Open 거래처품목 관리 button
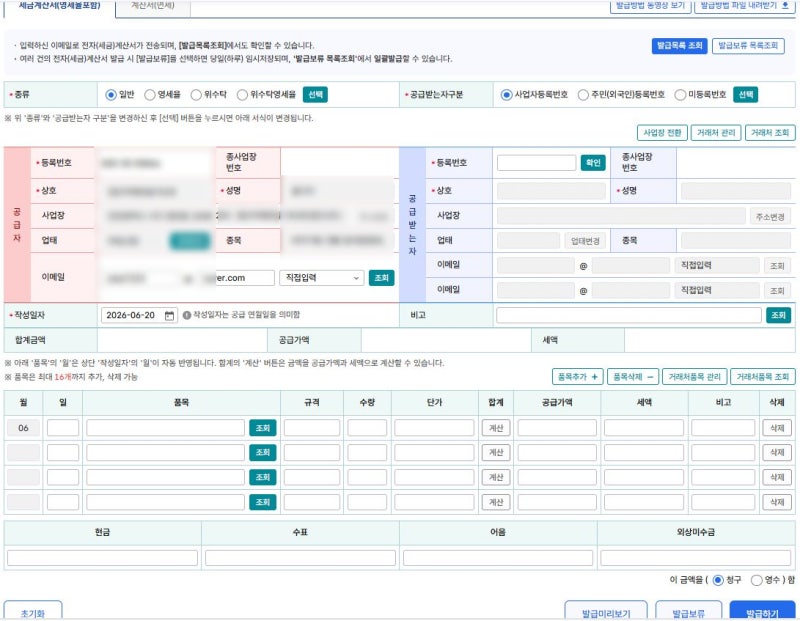The height and width of the screenshot is (621, 800). (x=694, y=377)
